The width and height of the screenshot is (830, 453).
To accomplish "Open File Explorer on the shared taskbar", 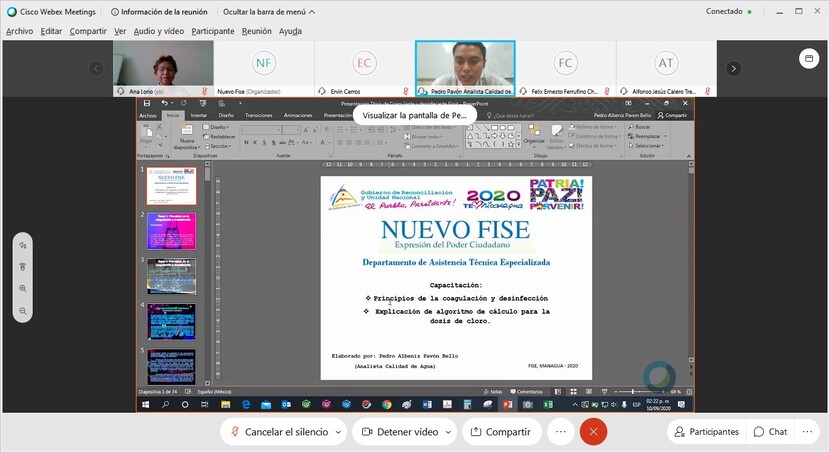I will pyautogui.click(x=225, y=404).
